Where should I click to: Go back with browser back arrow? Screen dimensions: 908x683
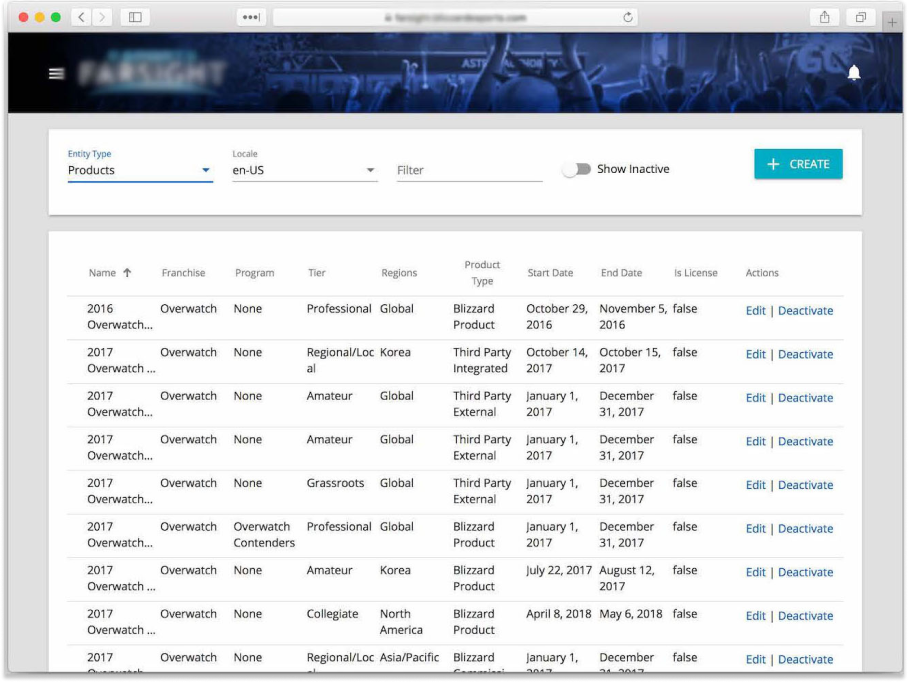81,17
